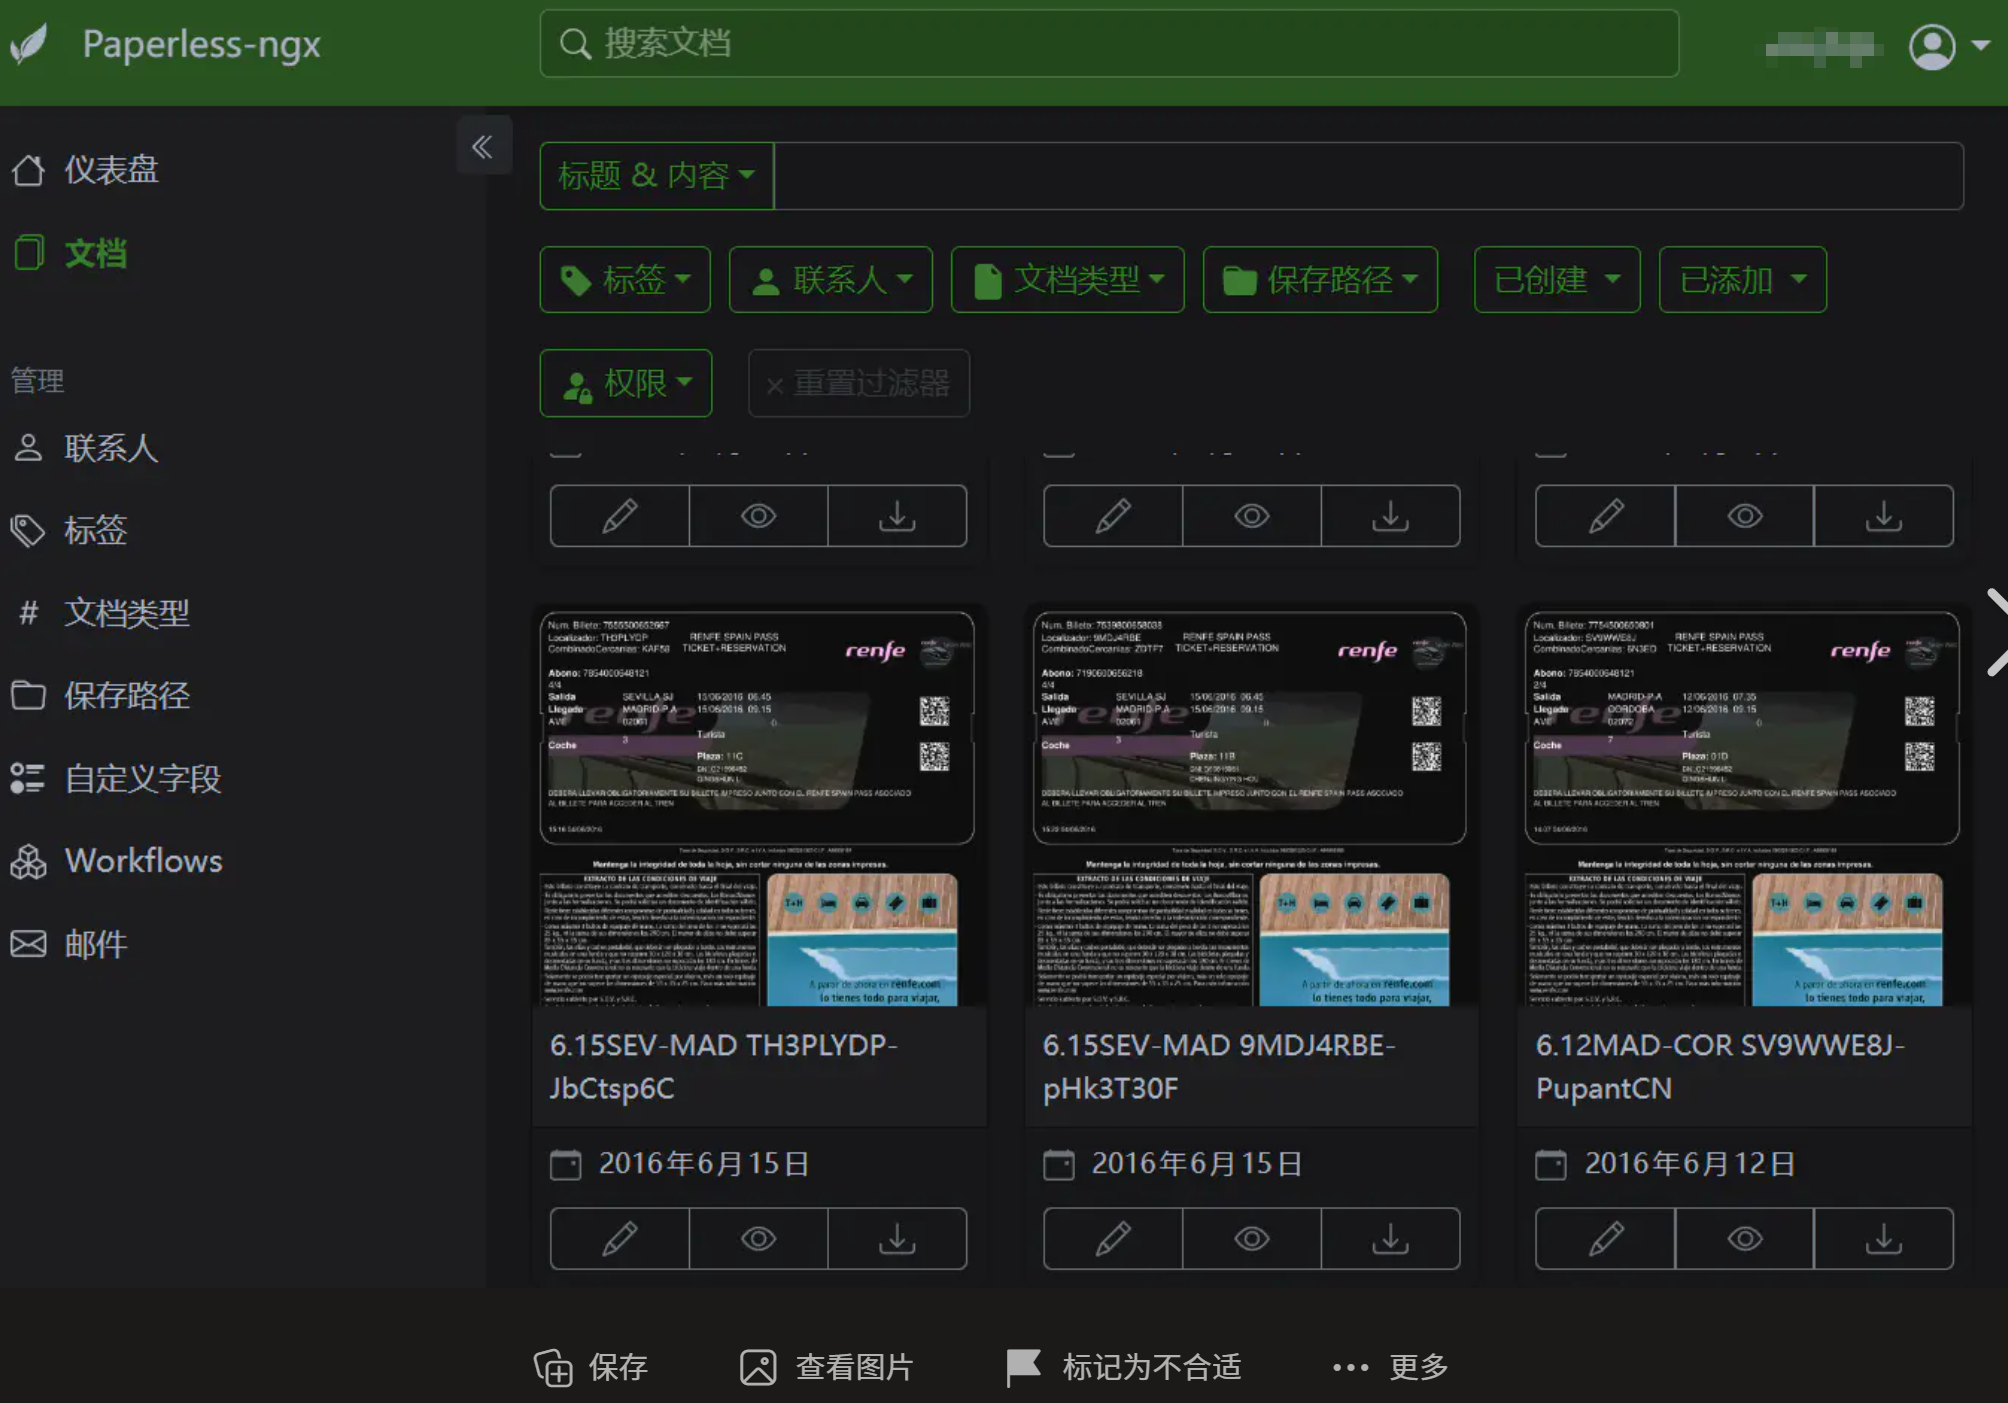Download the TH3PLYDP-JbCtsp6C document
2008x1403 pixels.
898,1239
